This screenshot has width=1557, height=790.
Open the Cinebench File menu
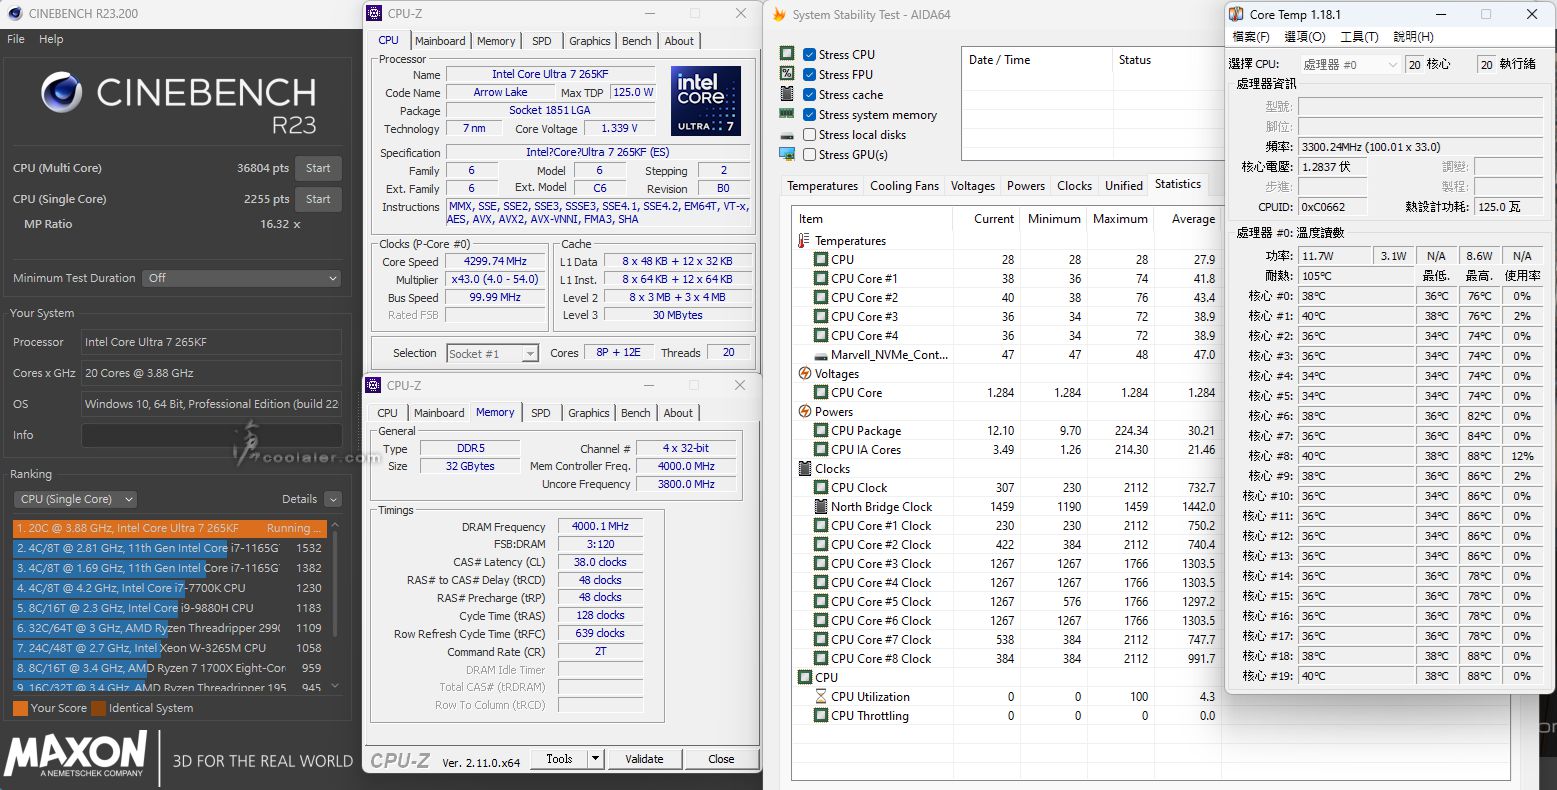tap(16, 39)
